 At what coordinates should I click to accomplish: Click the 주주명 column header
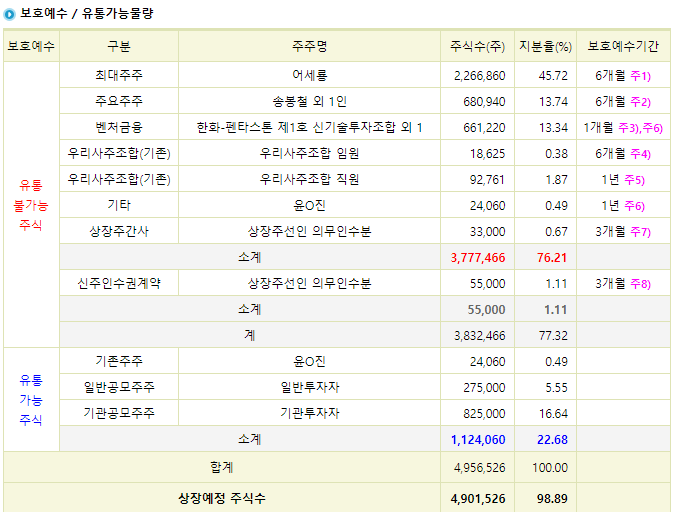click(x=309, y=46)
